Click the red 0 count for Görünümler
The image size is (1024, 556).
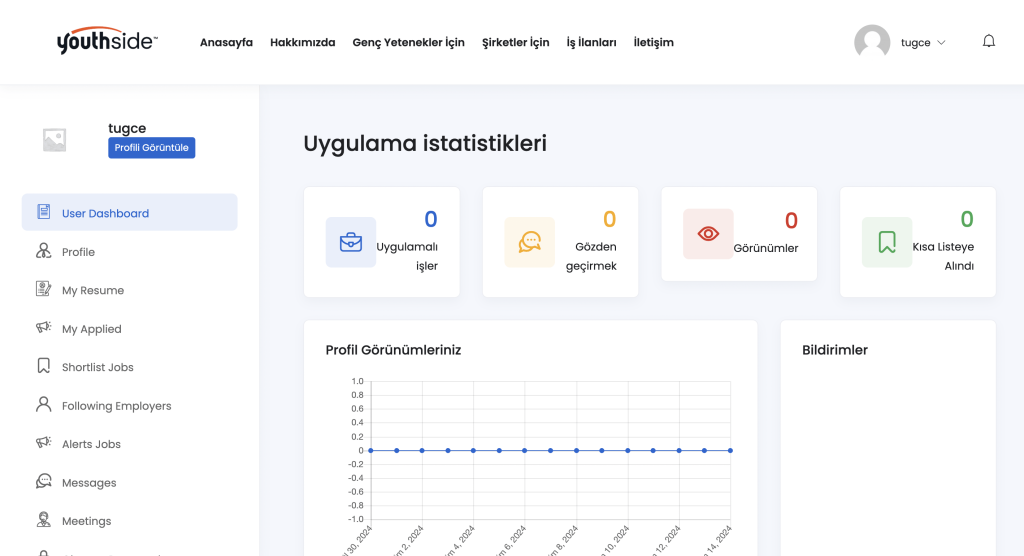coord(791,221)
